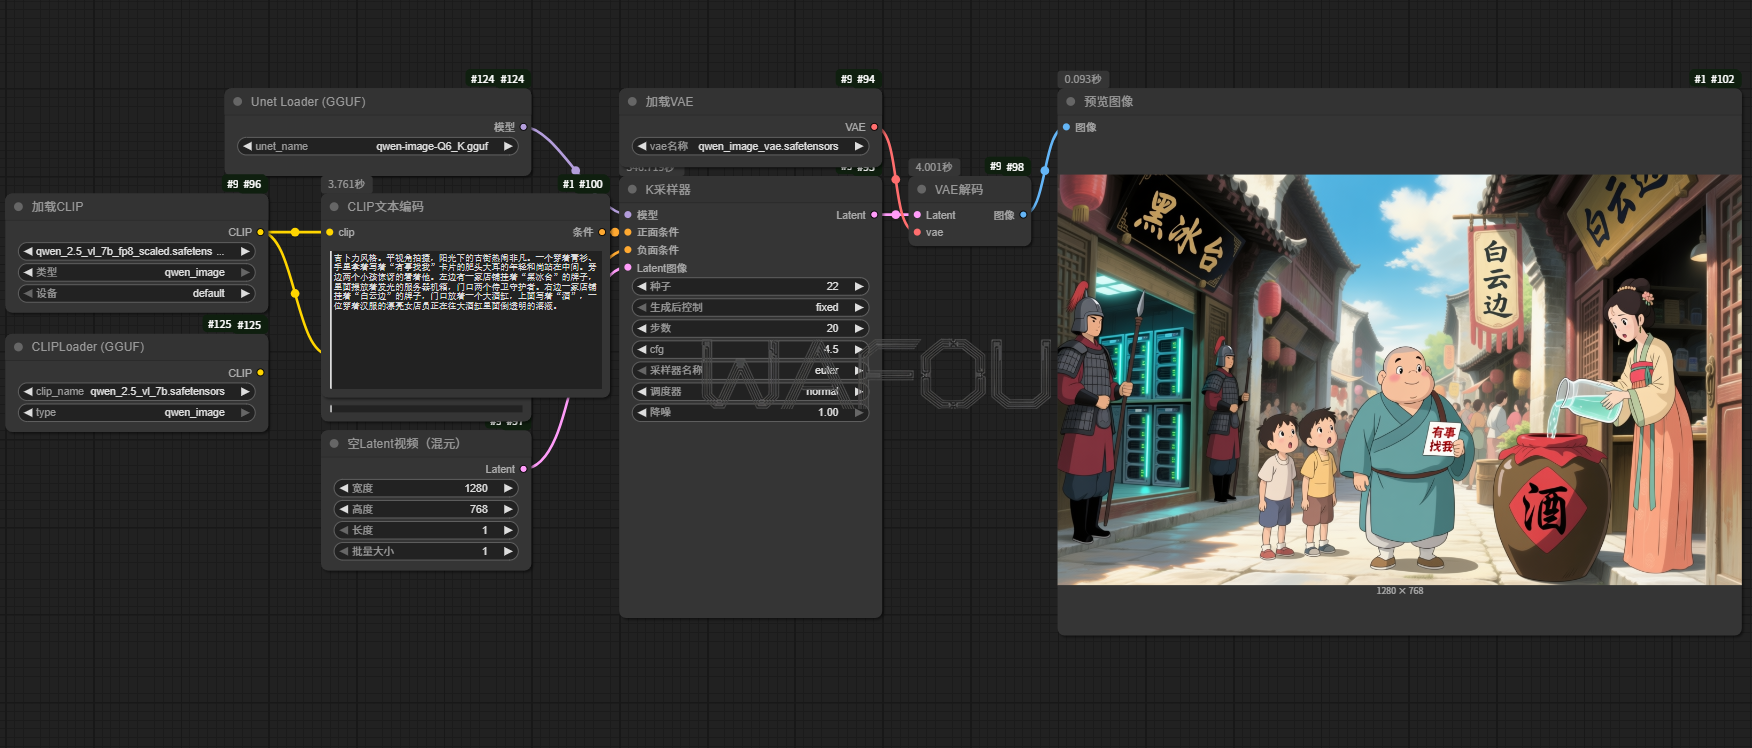Open the 采样器名称 dropdown
Image resolution: width=1752 pixels, height=748 pixels.
click(750, 370)
